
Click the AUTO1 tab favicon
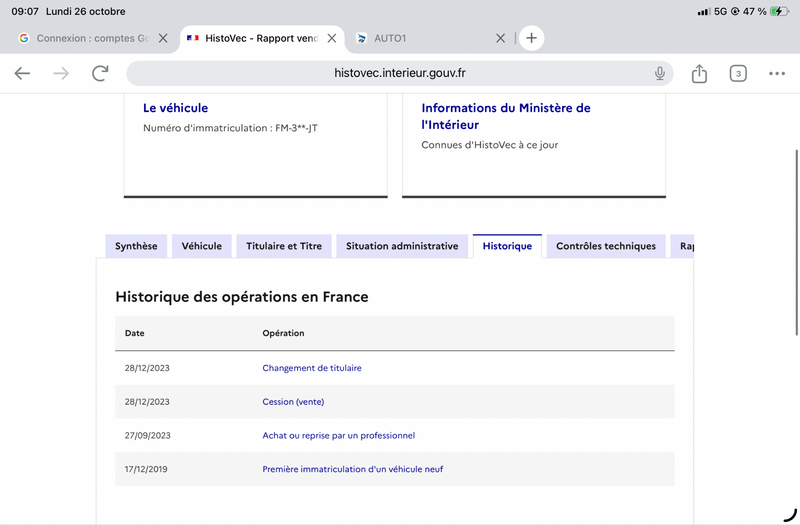coord(361,38)
